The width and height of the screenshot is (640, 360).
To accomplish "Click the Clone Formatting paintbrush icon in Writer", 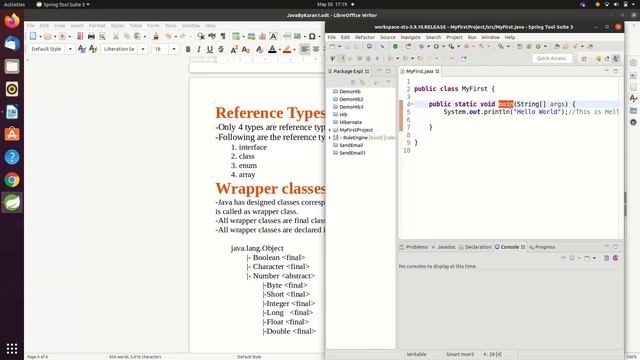I will point(156,36).
